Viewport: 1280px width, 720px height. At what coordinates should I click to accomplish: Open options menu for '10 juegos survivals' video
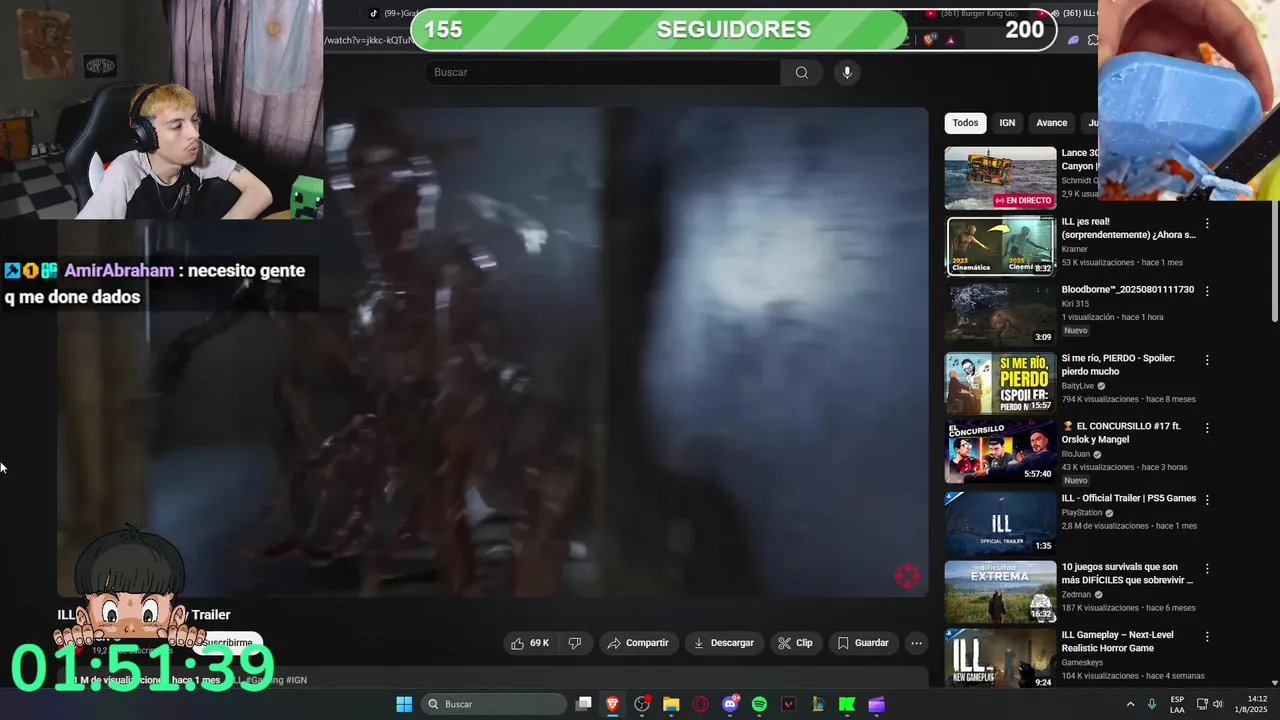pyautogui.click(x=1207, y=568)
